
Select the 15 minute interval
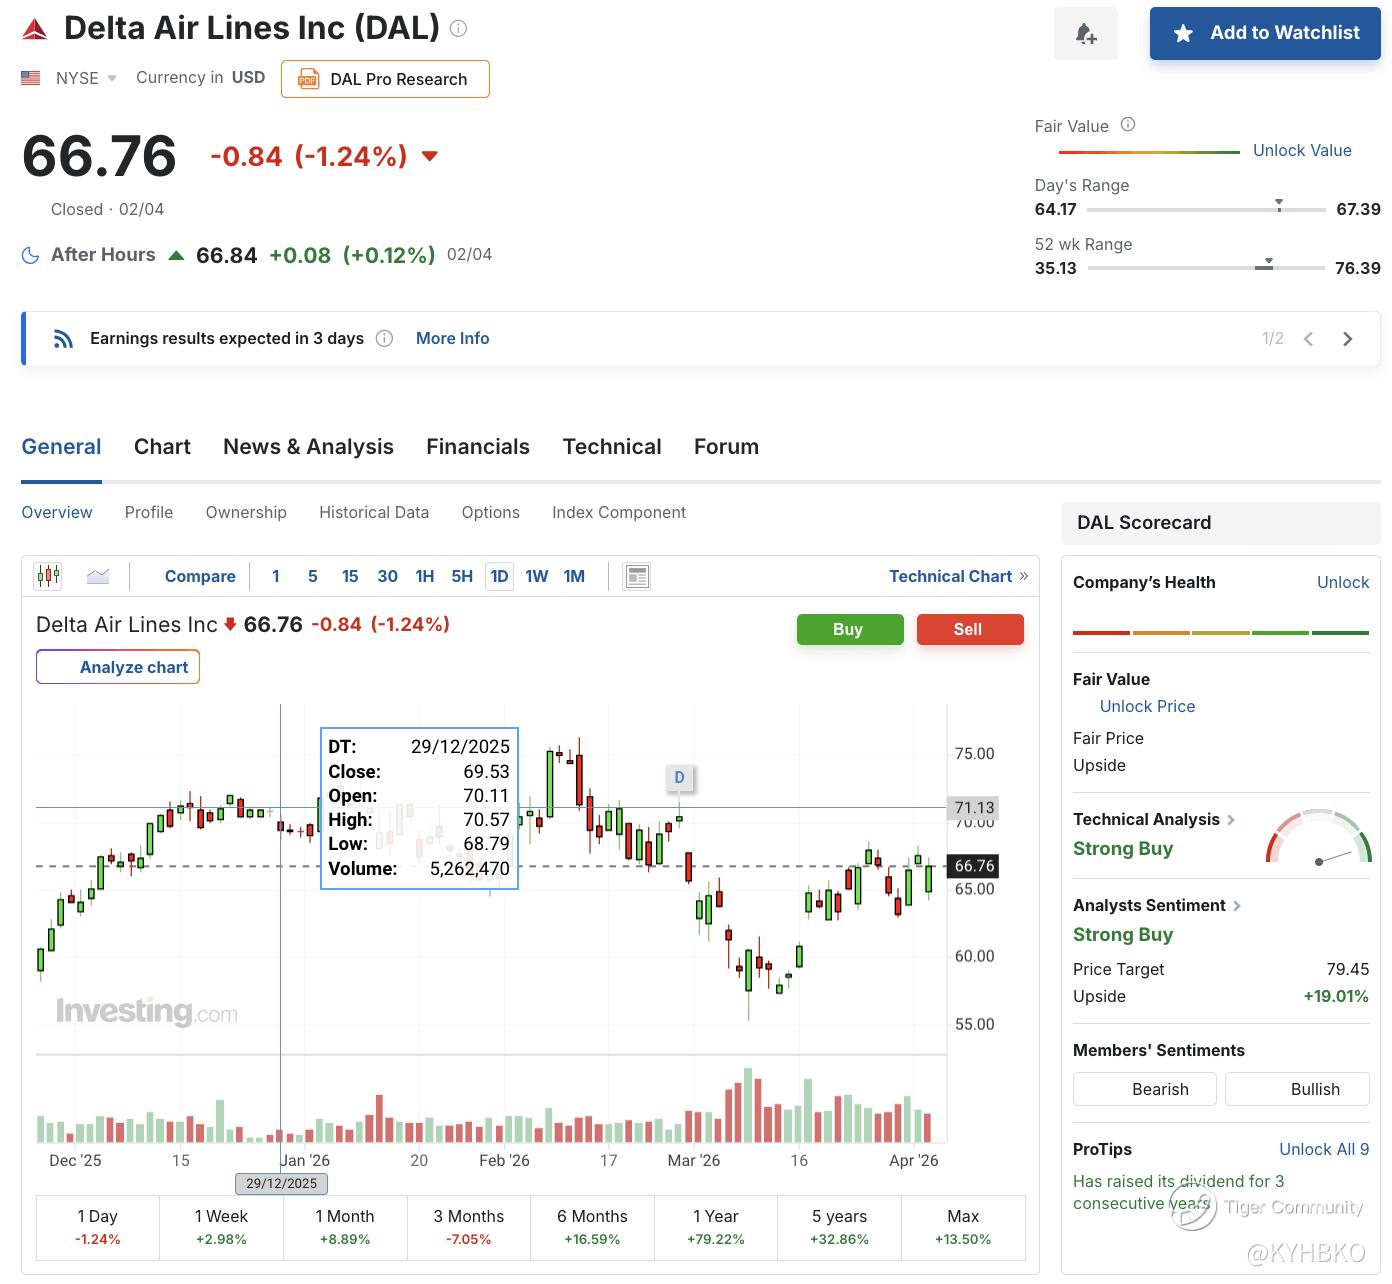pos(350,576)
